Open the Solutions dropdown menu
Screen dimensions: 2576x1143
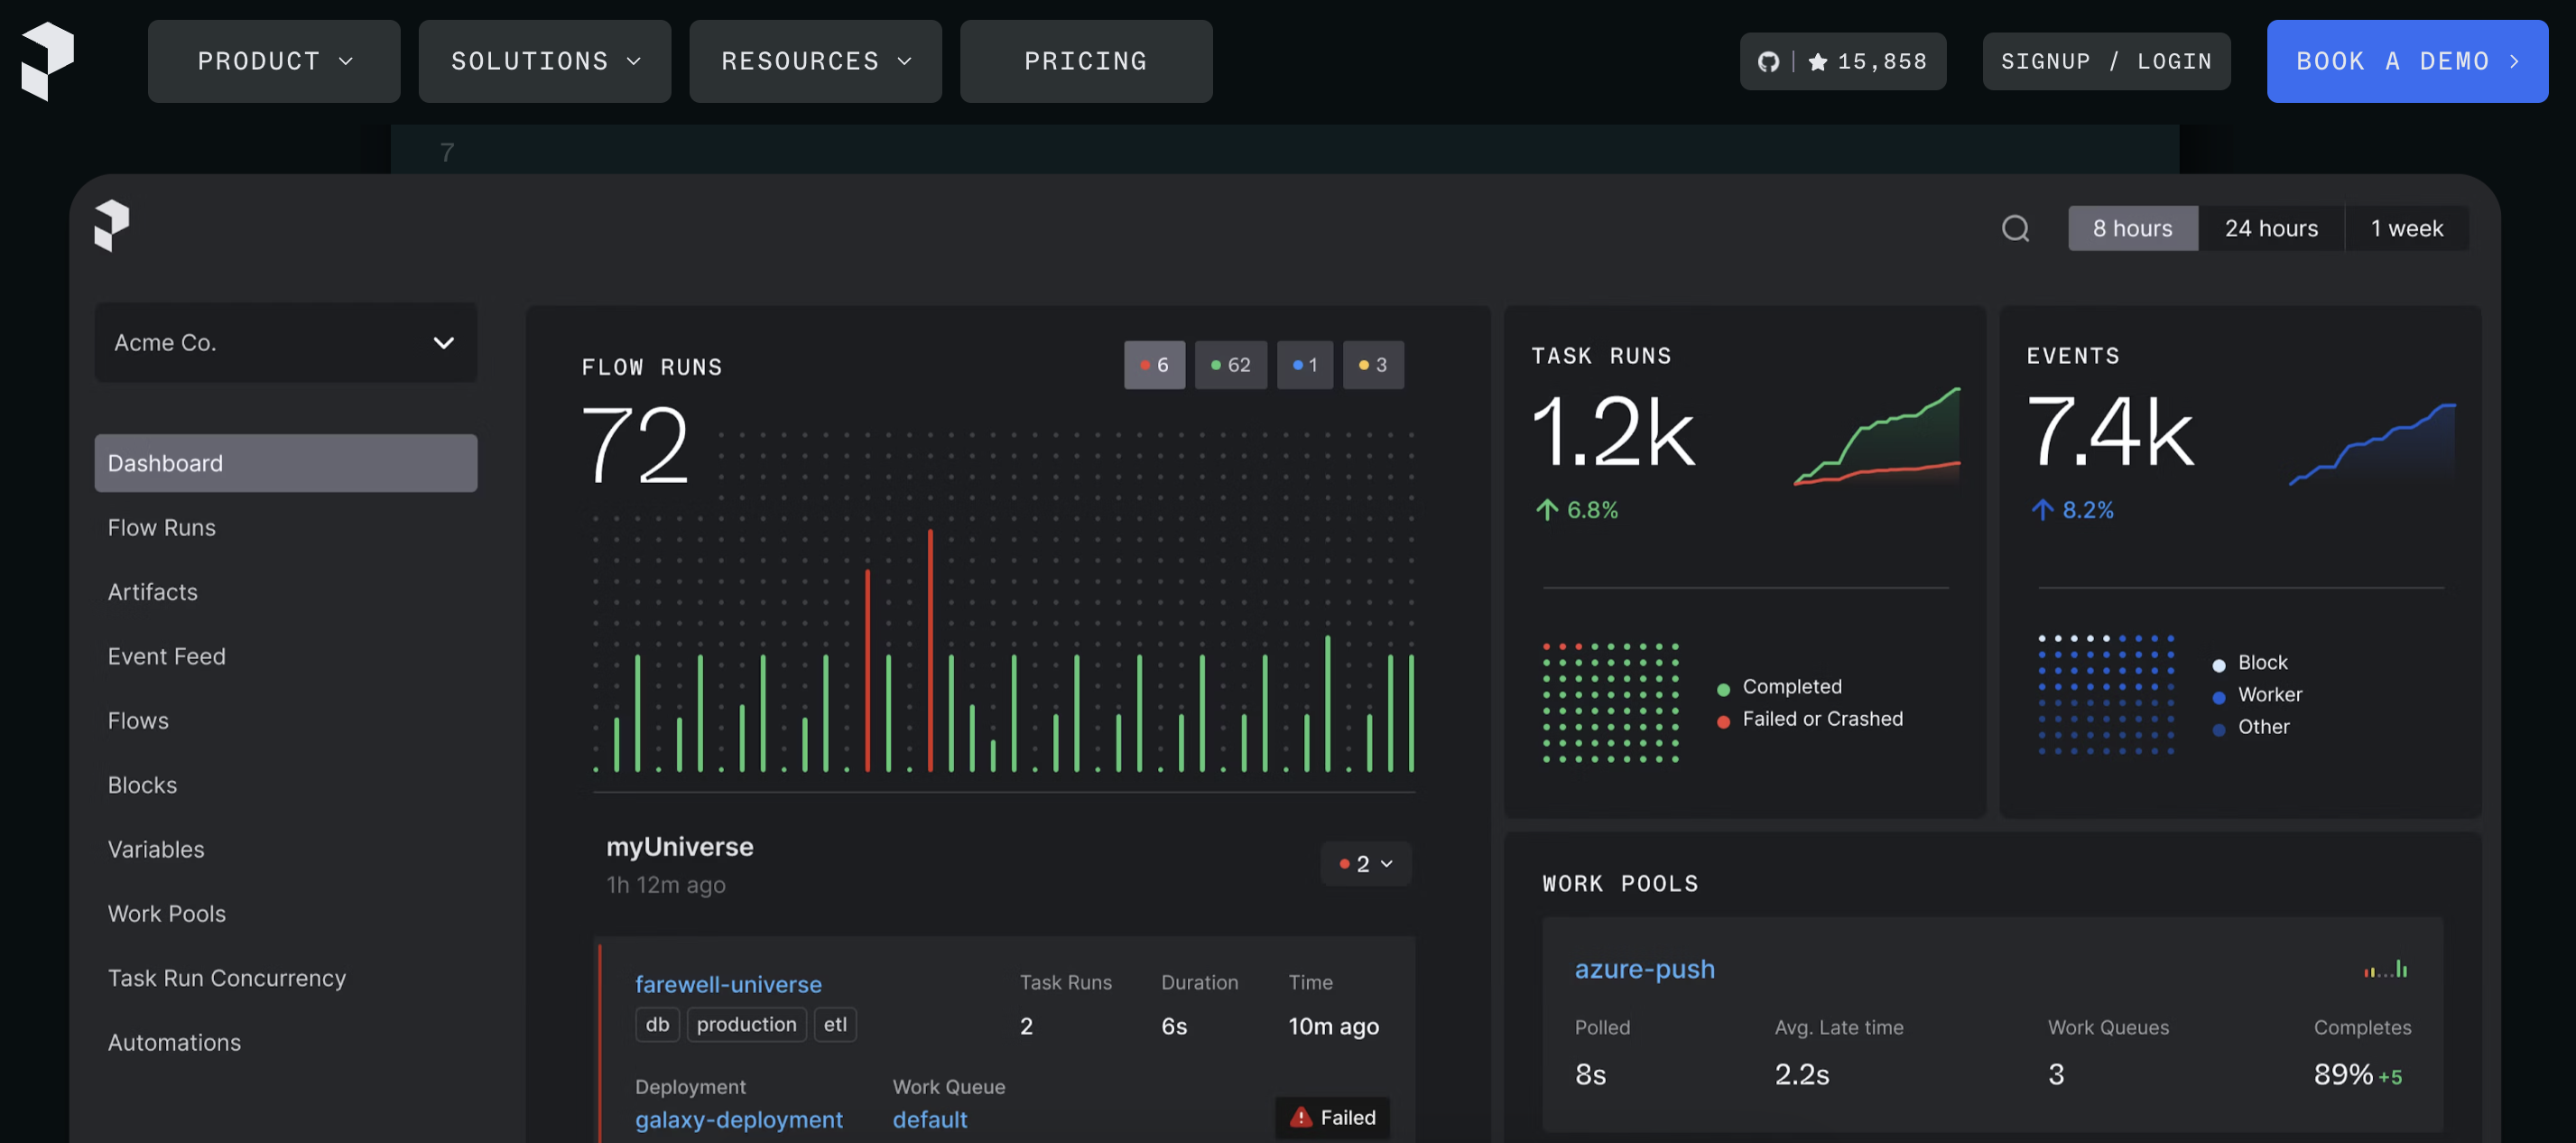[x=544, y=61]
